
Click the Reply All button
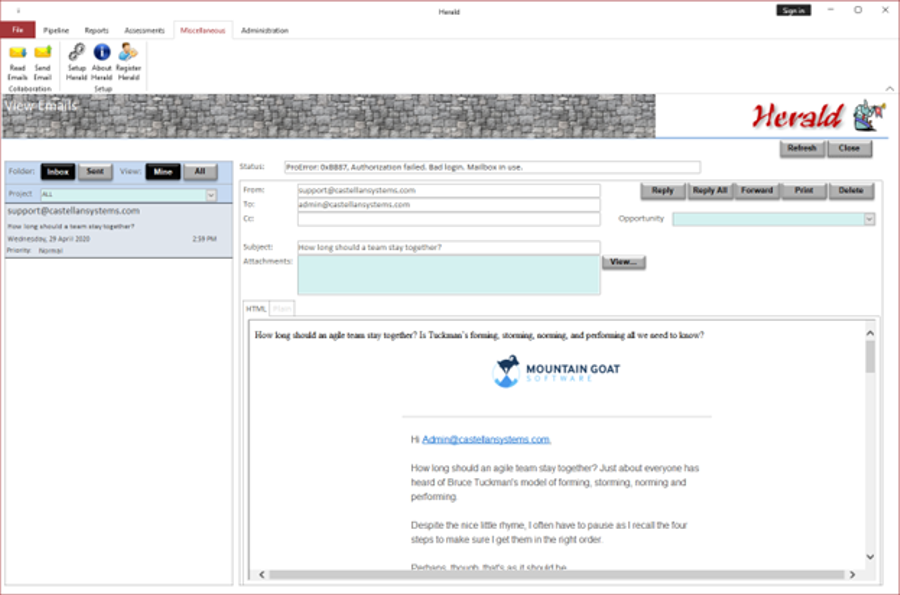click(710, 190)
